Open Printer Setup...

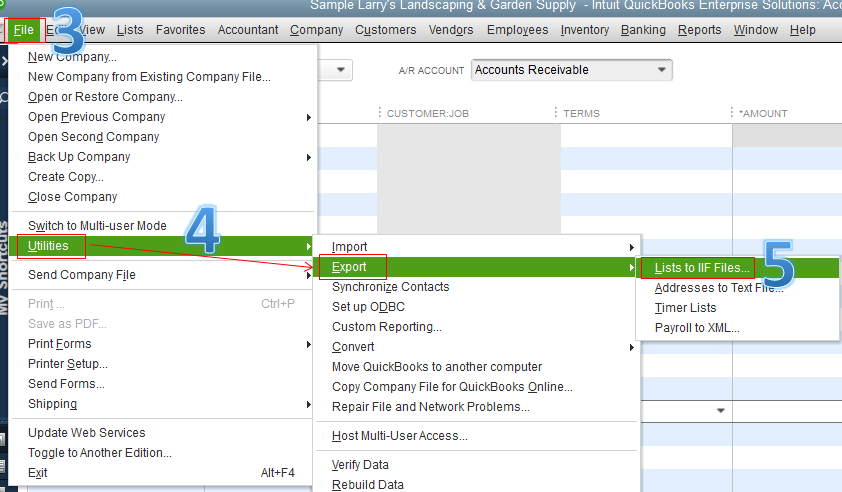click(x=68, y=364)
